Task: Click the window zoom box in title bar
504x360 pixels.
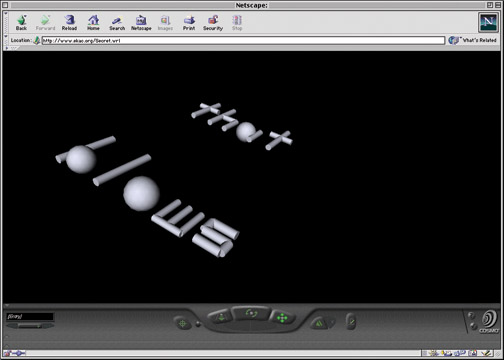Action: click(x=490, y=5)
